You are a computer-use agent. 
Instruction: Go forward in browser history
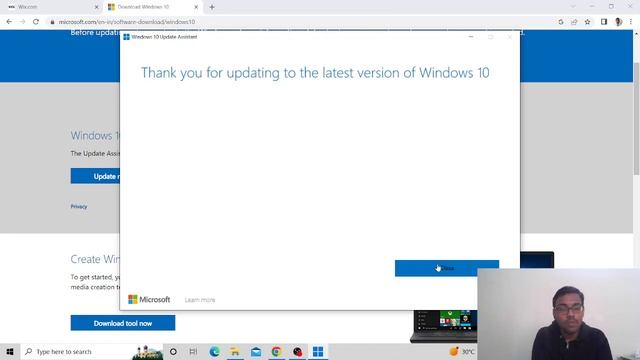tap(22, 22)
